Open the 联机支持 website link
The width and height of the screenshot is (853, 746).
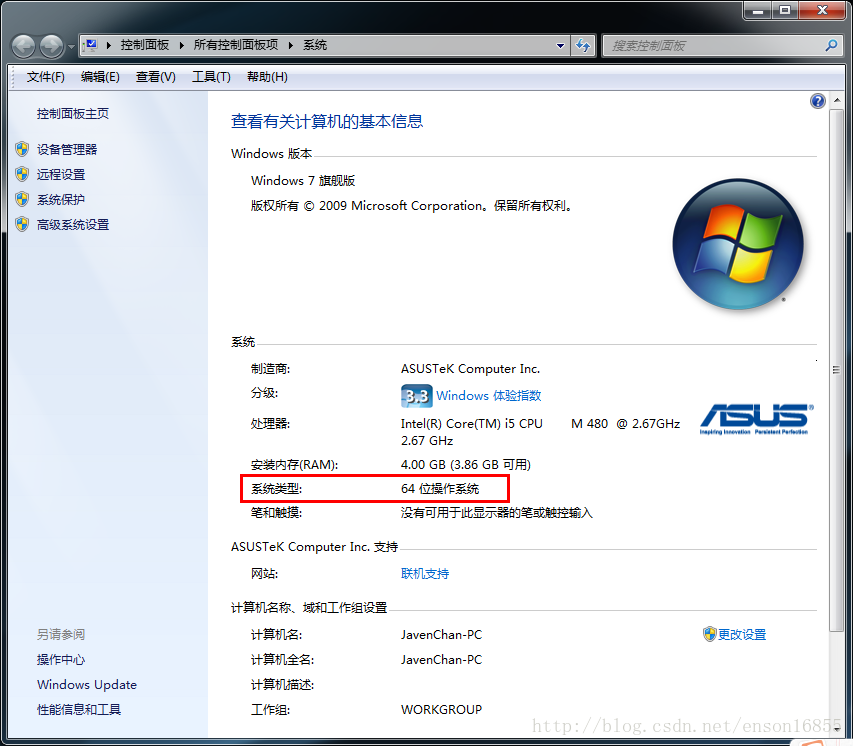click(425, 574)
